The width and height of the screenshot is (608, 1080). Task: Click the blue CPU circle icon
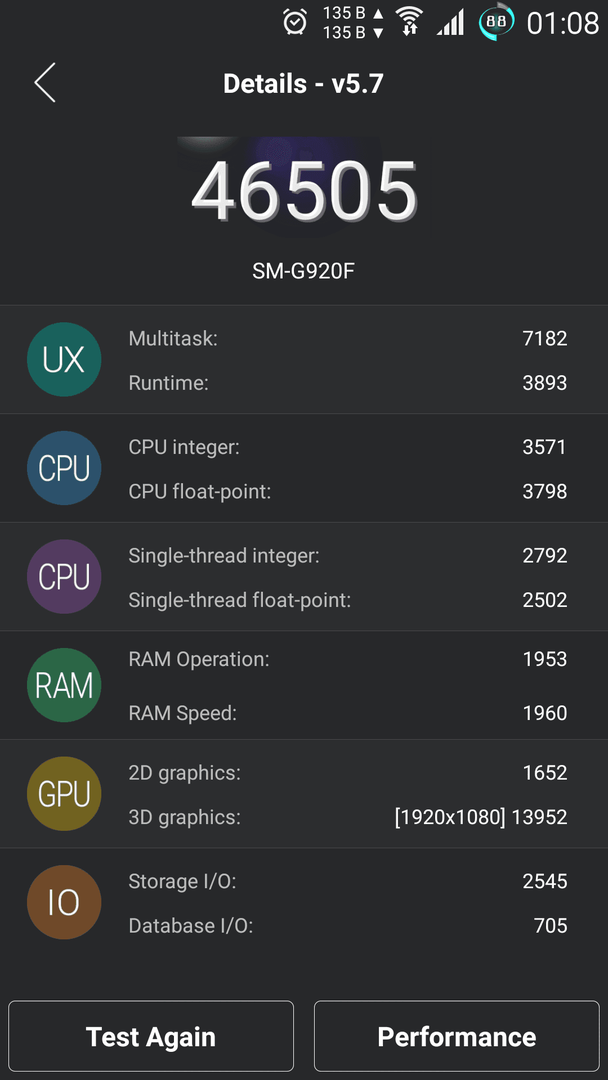pyautogui.click(x=64, y=468)
